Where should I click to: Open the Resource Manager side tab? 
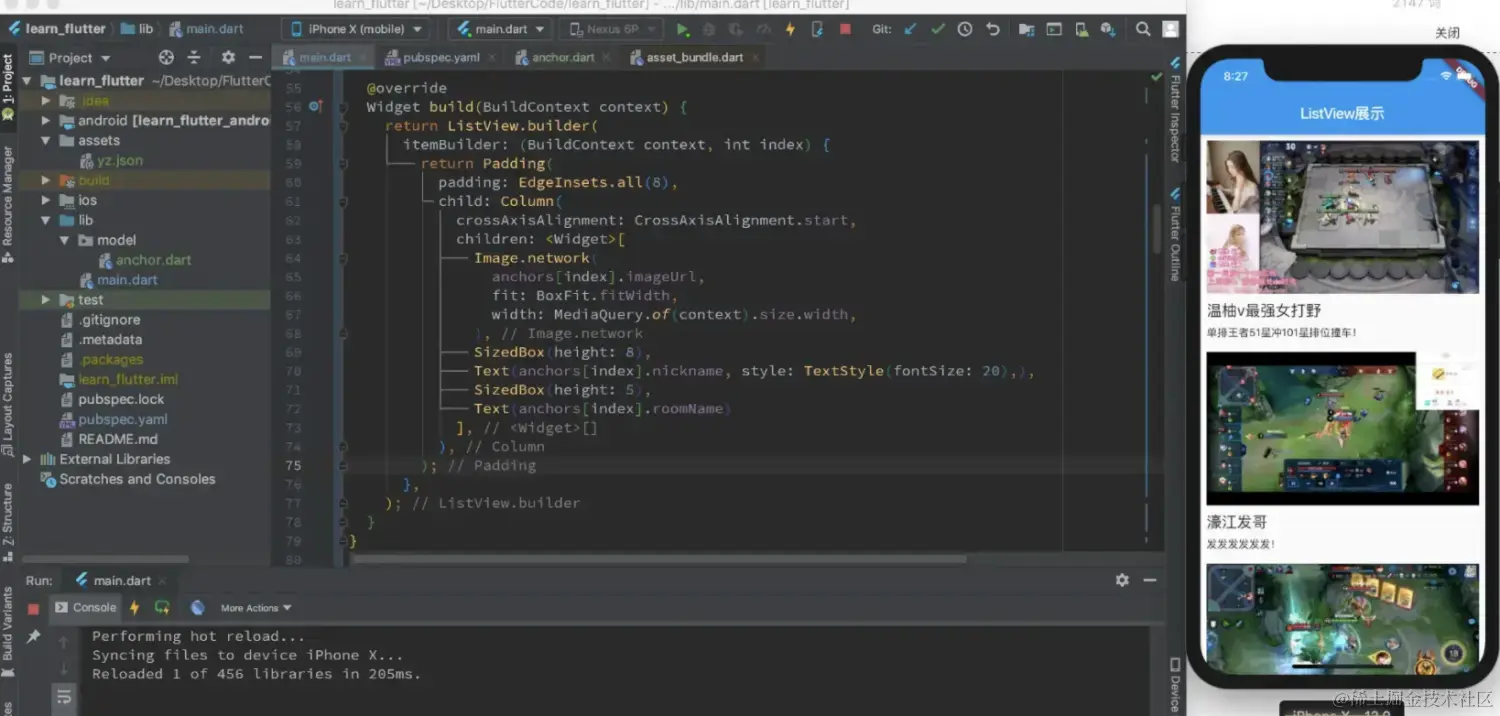[8, 204]
